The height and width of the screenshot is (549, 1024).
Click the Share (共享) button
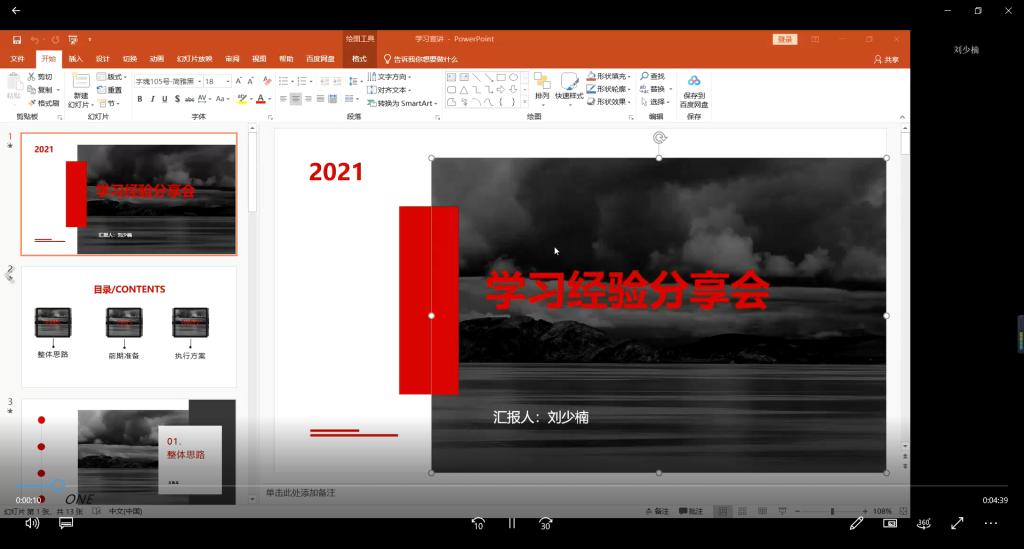click(x=886, y=59)
